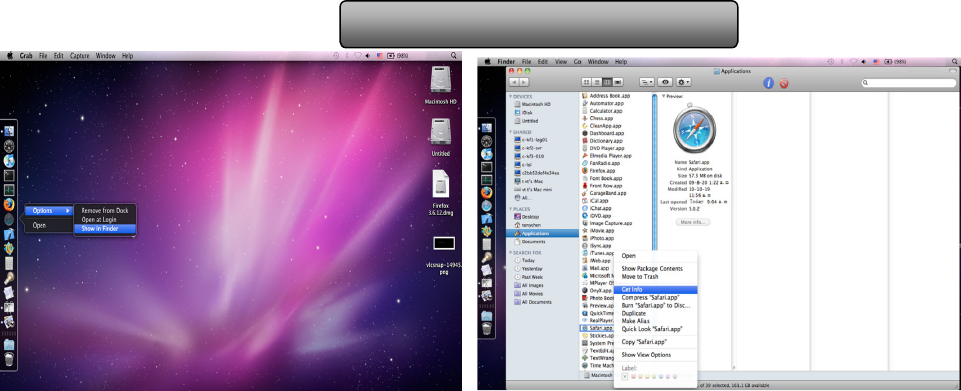The width and height of the screenshot is (961, 391).
Task: Click the Time Machine icon in the Finder menu bar
Action: coord(831,62)
